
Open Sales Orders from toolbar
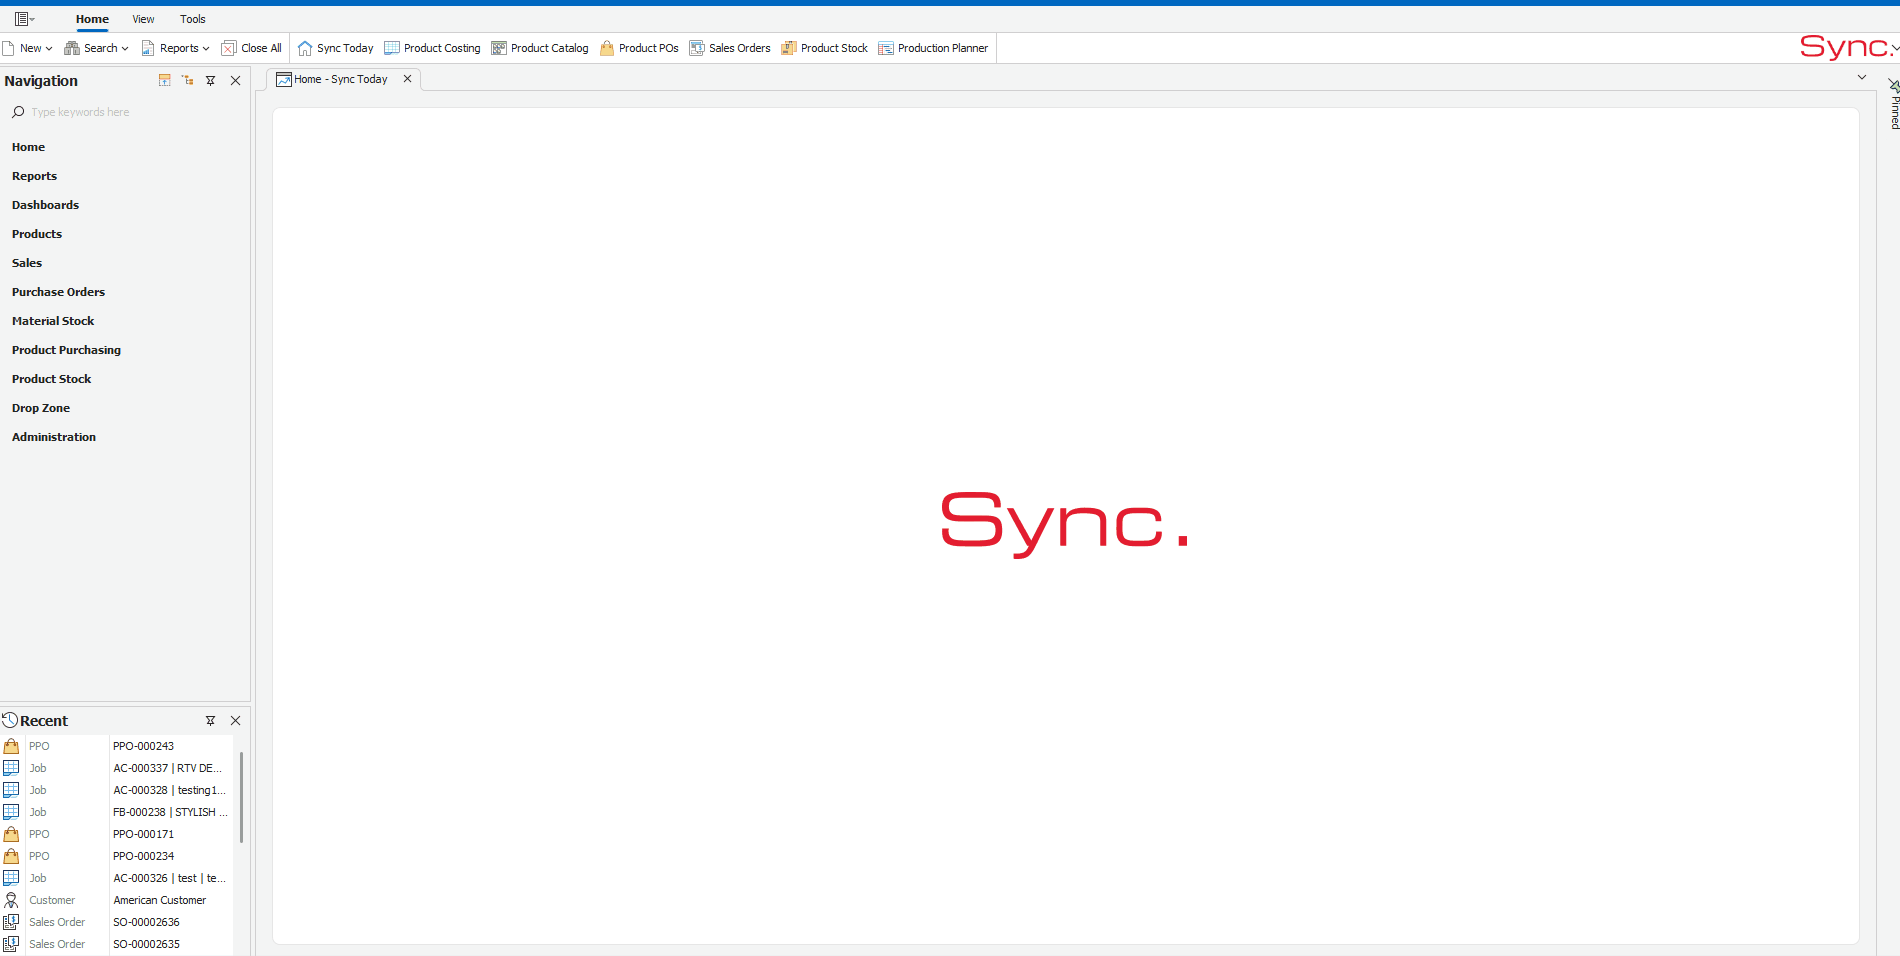tap(730, 48)
